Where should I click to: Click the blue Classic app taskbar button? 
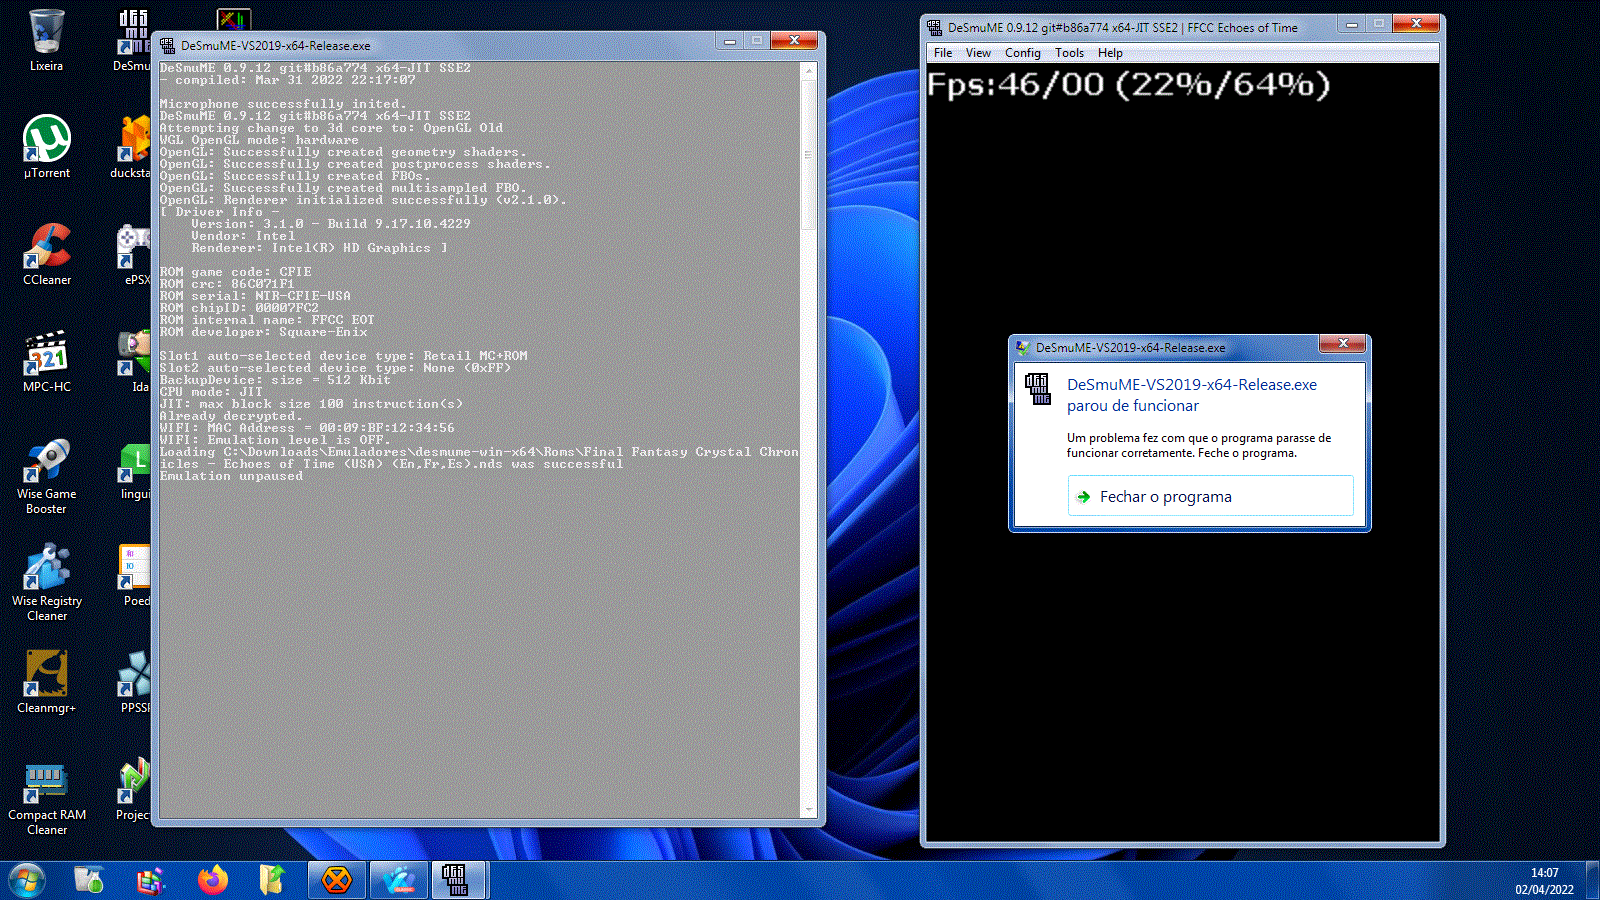click(398, 880)
